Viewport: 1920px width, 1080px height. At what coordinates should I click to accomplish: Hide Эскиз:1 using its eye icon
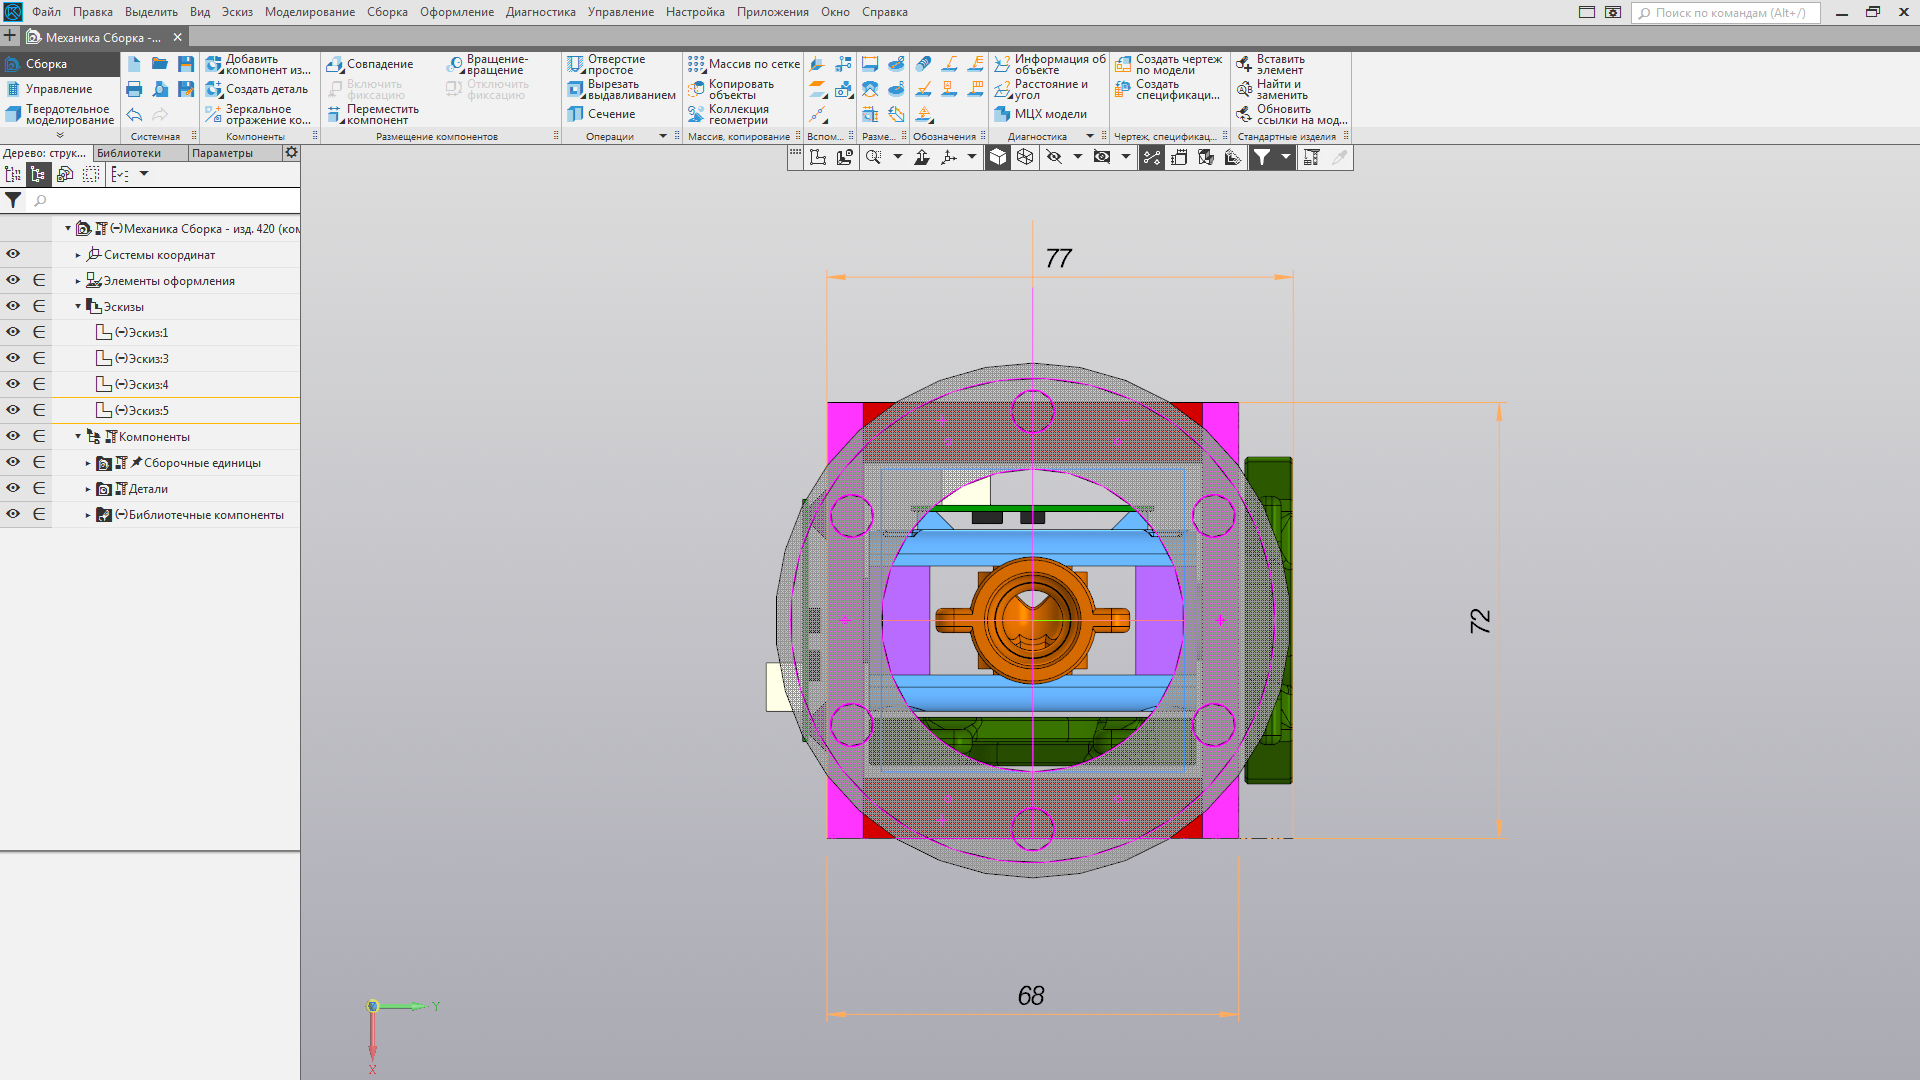(x=13, y=332)
